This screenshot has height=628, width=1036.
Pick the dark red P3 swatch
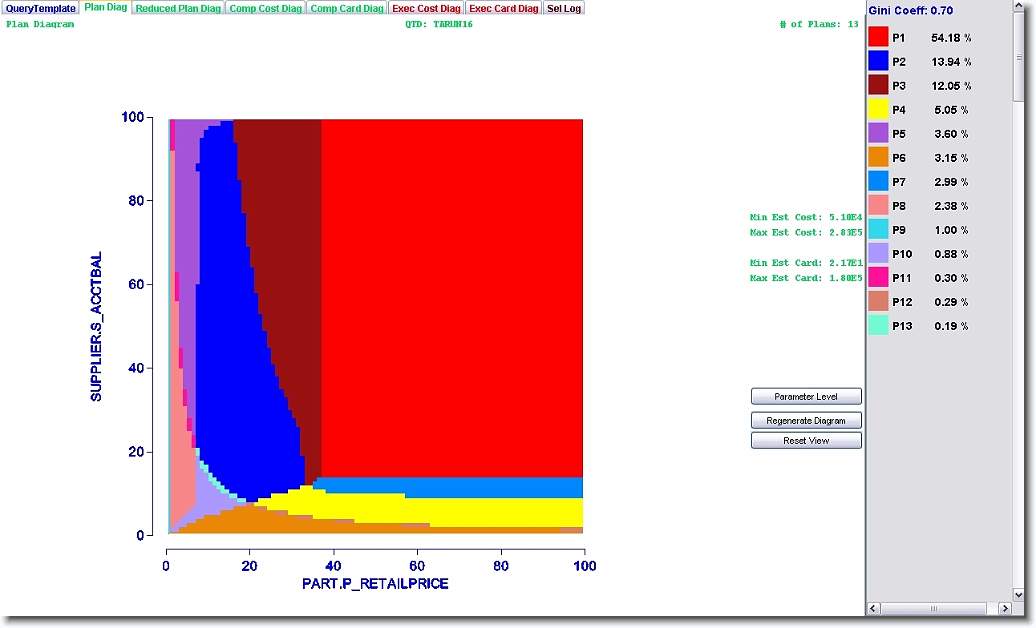[878, 85]
